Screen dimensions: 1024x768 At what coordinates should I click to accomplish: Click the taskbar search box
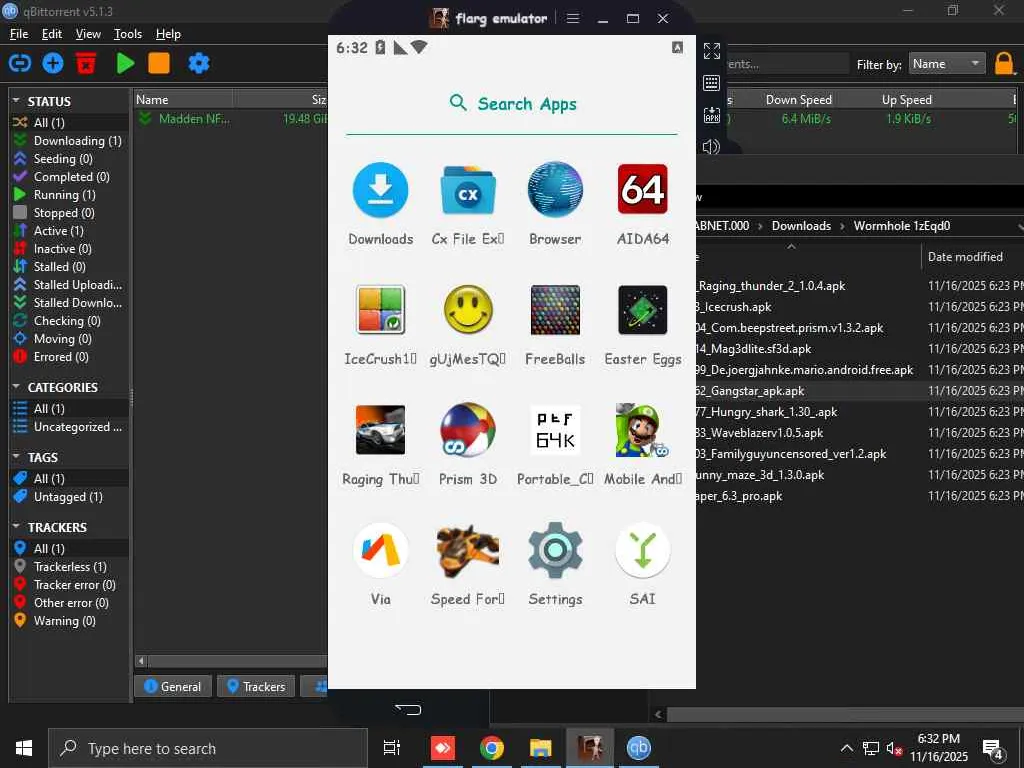pyautogui.click(x=208, y=748)
